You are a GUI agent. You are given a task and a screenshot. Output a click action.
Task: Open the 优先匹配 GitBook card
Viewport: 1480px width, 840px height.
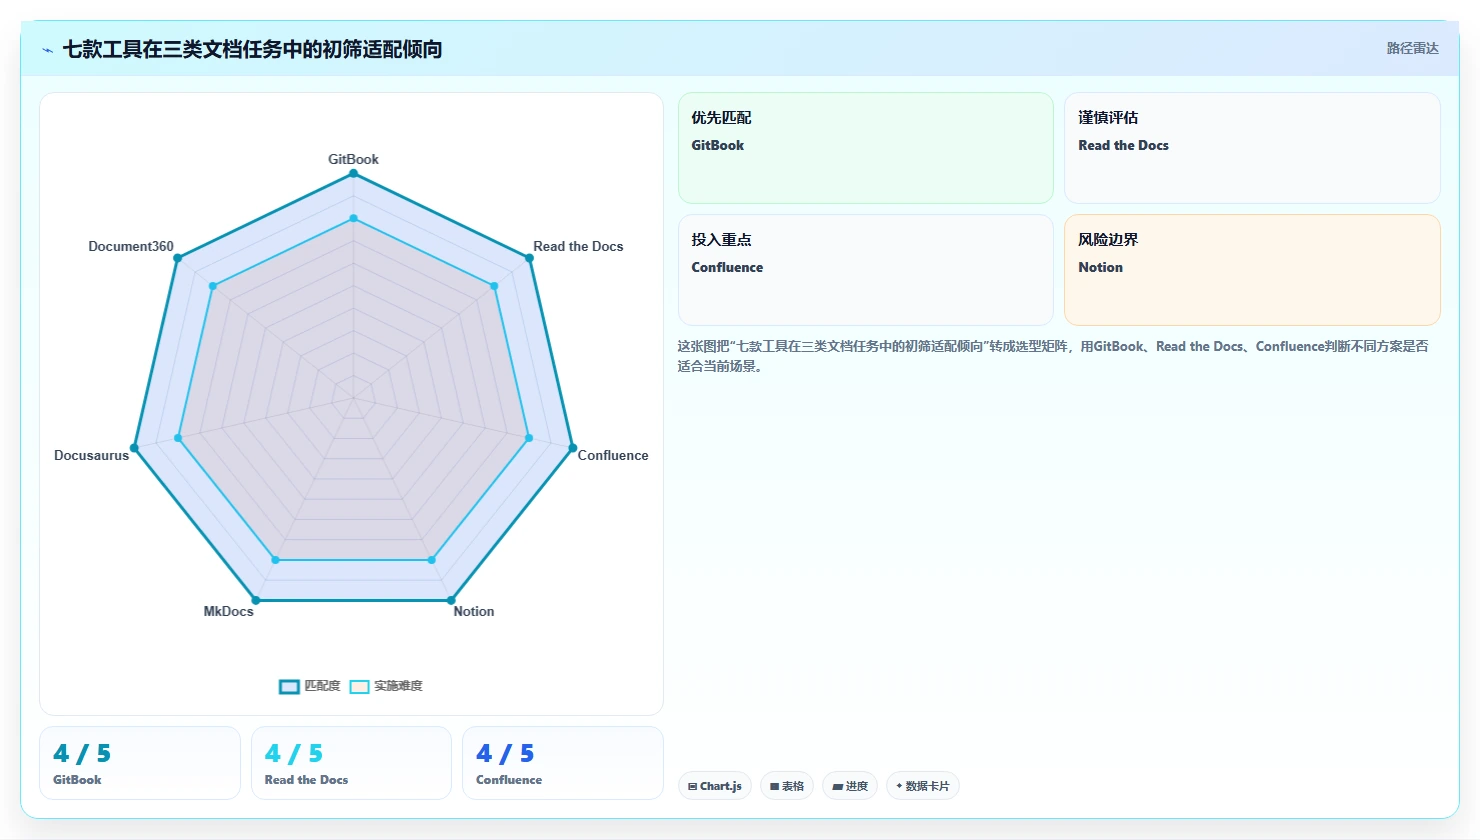(x=866, y=148)
